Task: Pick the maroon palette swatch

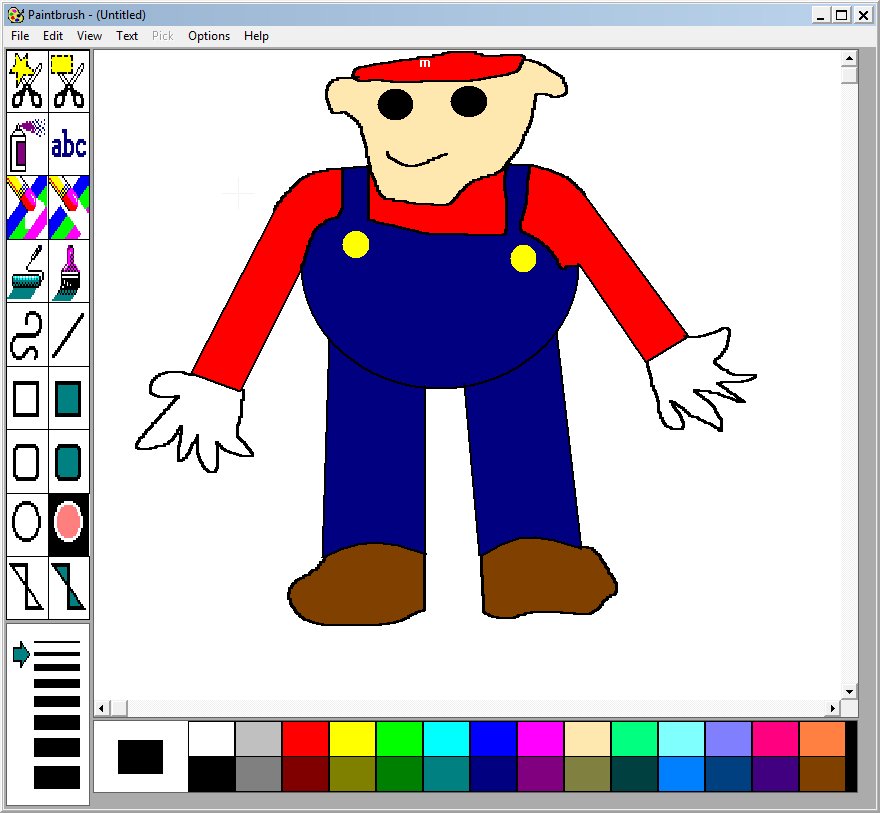Action: coord(305,774)
